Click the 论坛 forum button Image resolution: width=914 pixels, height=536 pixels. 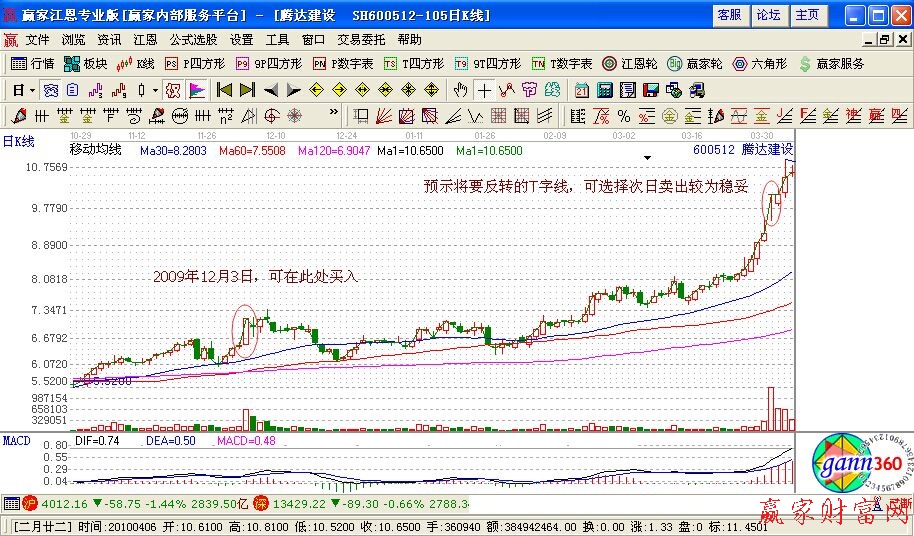[x=768, y=15]
